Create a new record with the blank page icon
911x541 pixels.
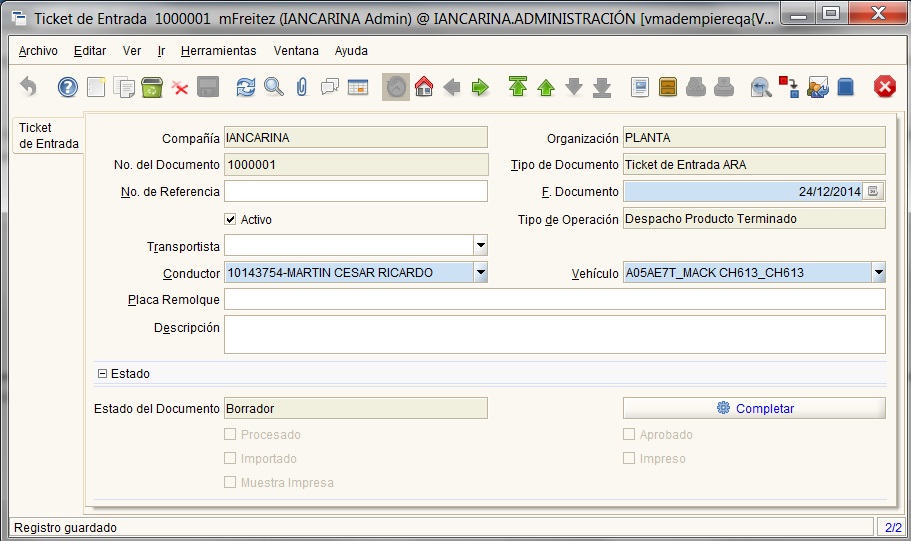coord(96,87)
